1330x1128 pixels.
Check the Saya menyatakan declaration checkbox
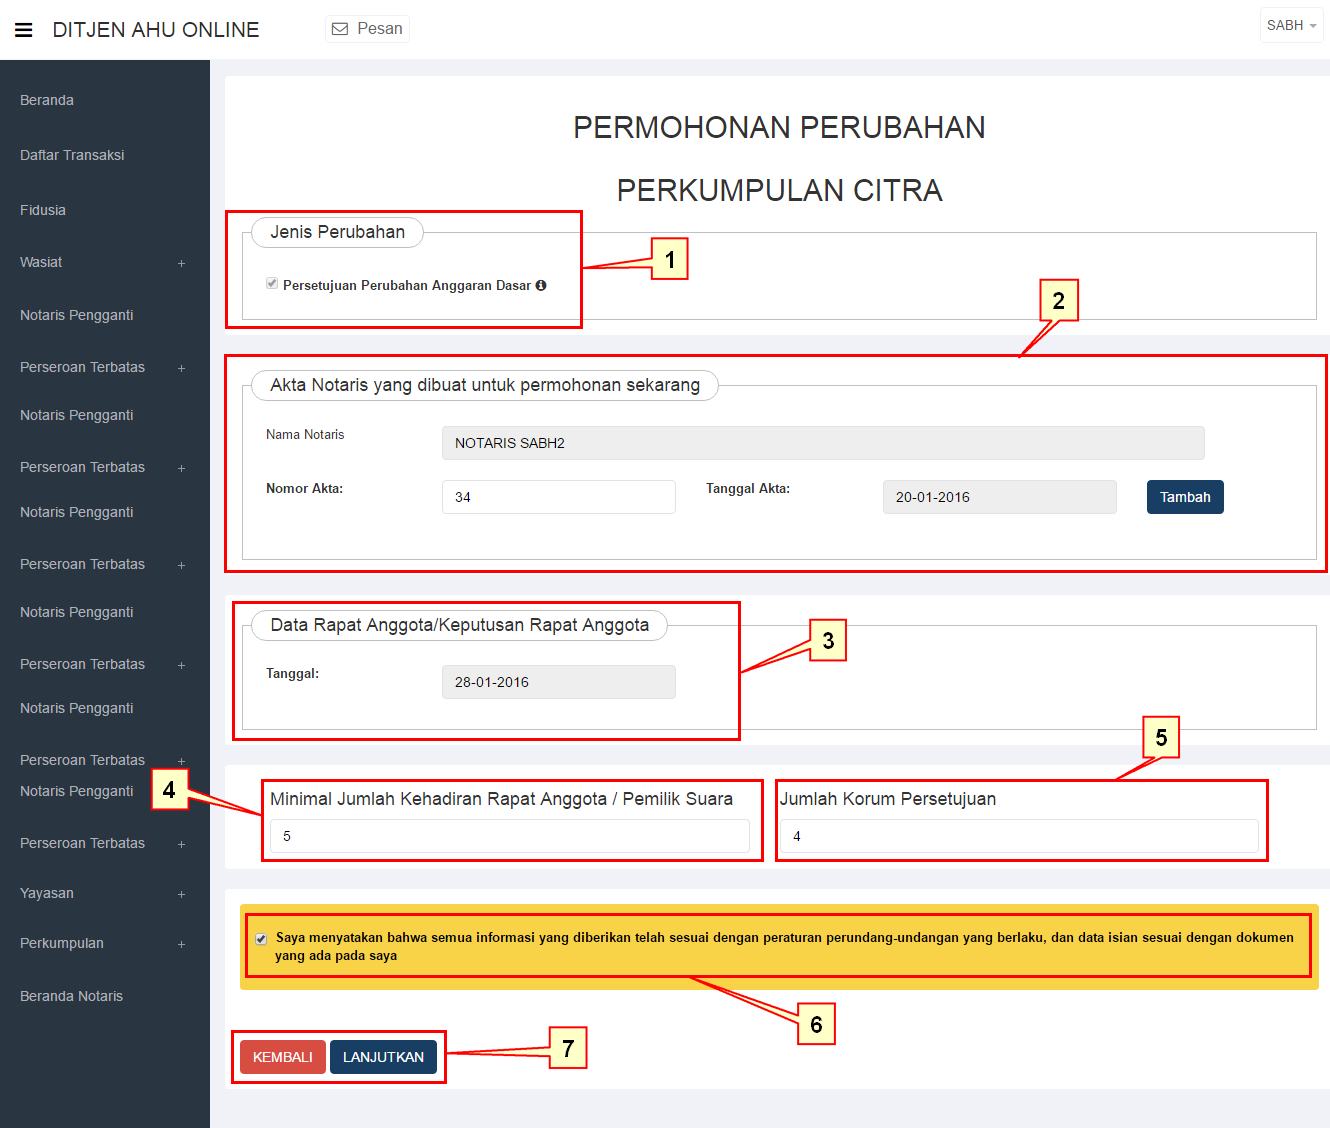click(261, 939)
